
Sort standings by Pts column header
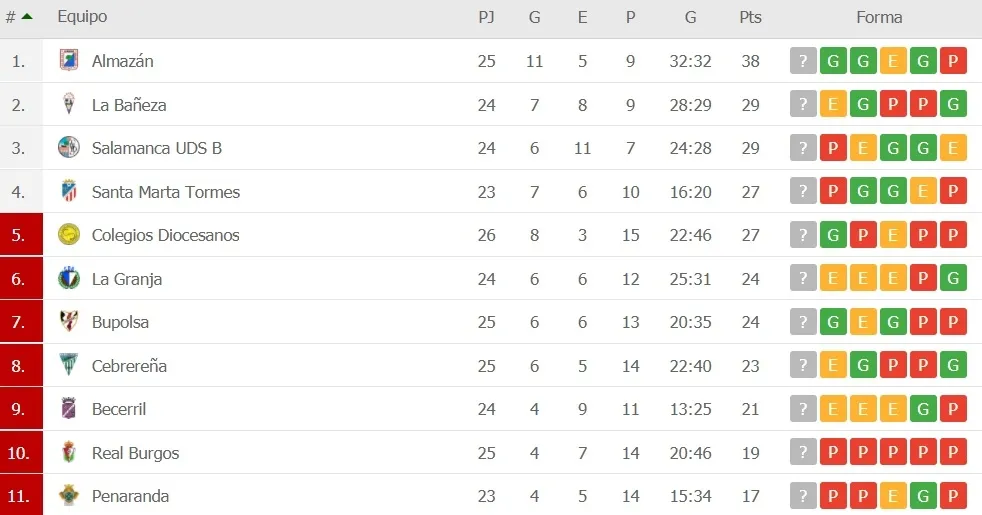pyautogui.click(x=750, y=17)
